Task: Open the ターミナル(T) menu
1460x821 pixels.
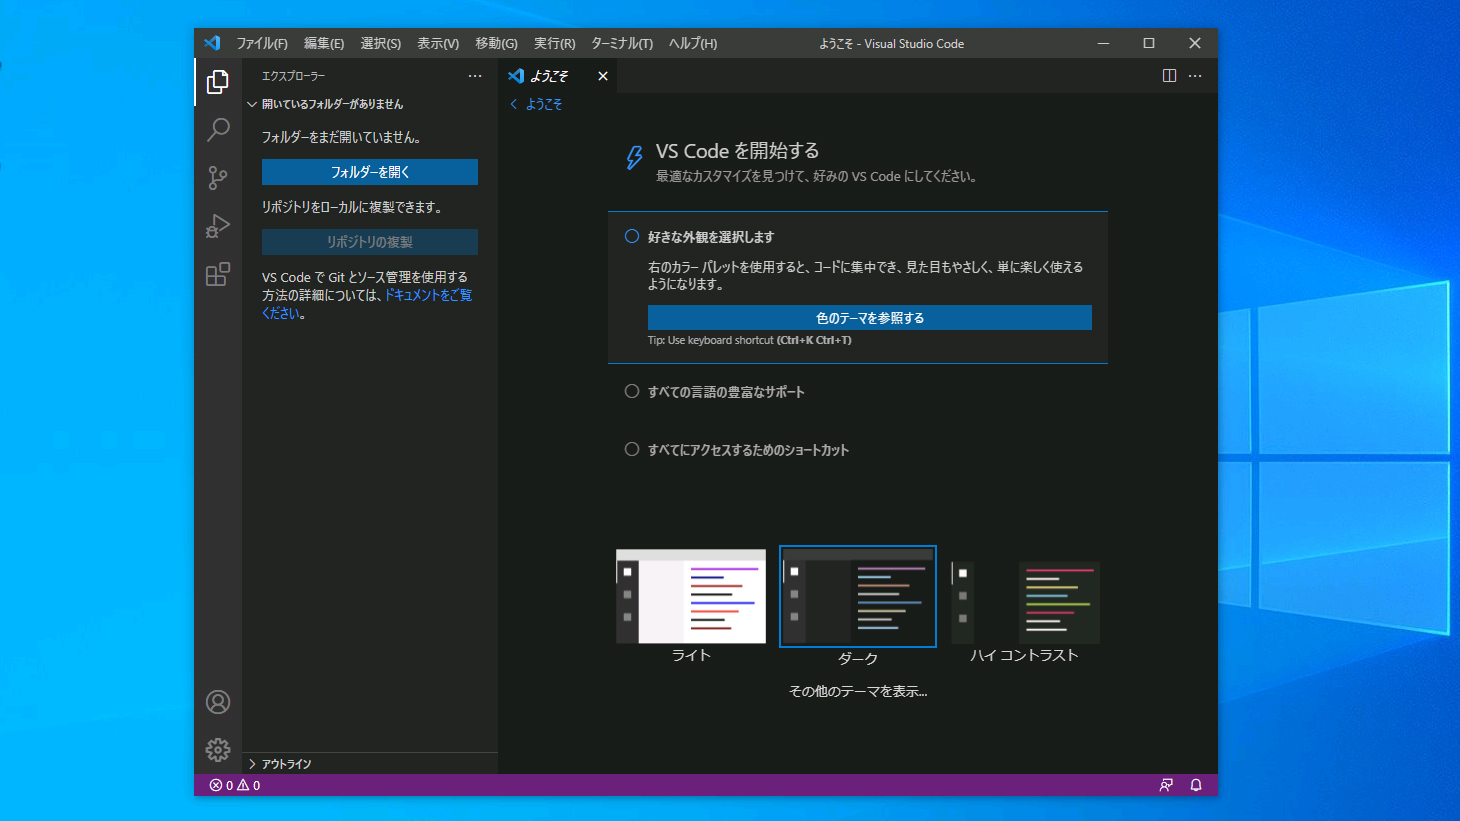Action: (x=622, y=43)
